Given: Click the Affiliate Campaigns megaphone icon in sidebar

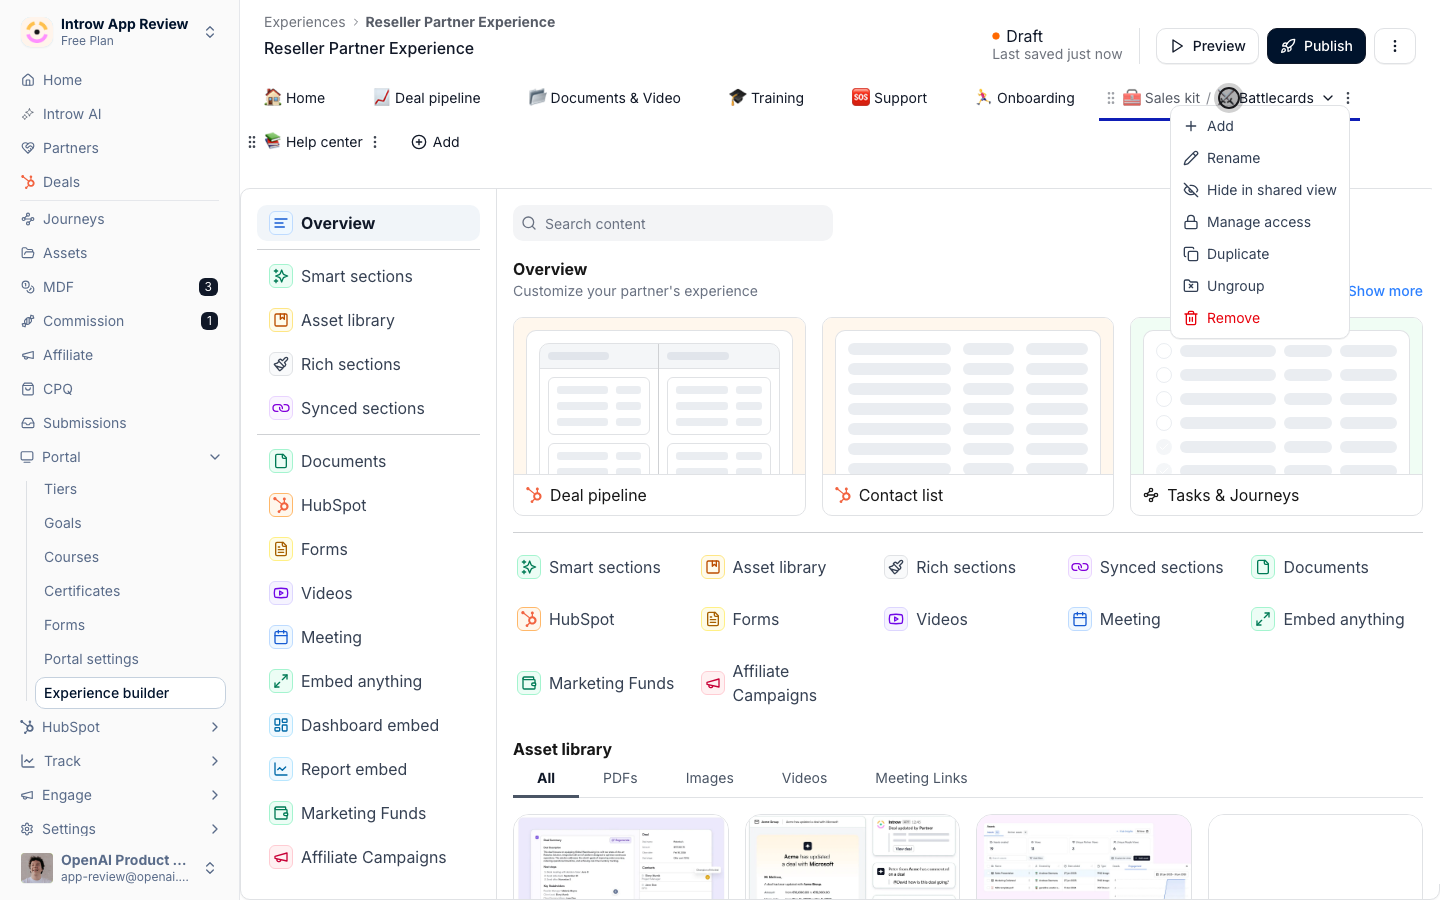Looking at the screenshot, I should coord(281,857).
